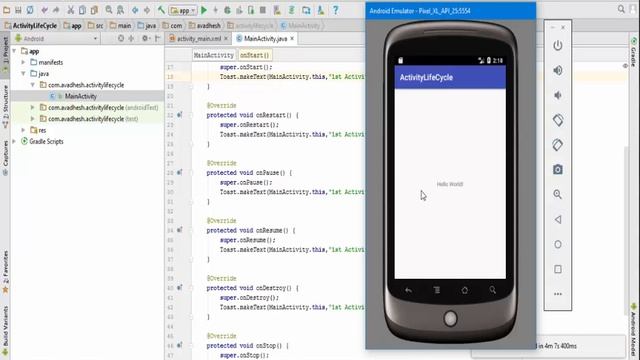Click the main breadcrumb folder
The height and width of the screenshot is (360, 640).
click(121, 25)
